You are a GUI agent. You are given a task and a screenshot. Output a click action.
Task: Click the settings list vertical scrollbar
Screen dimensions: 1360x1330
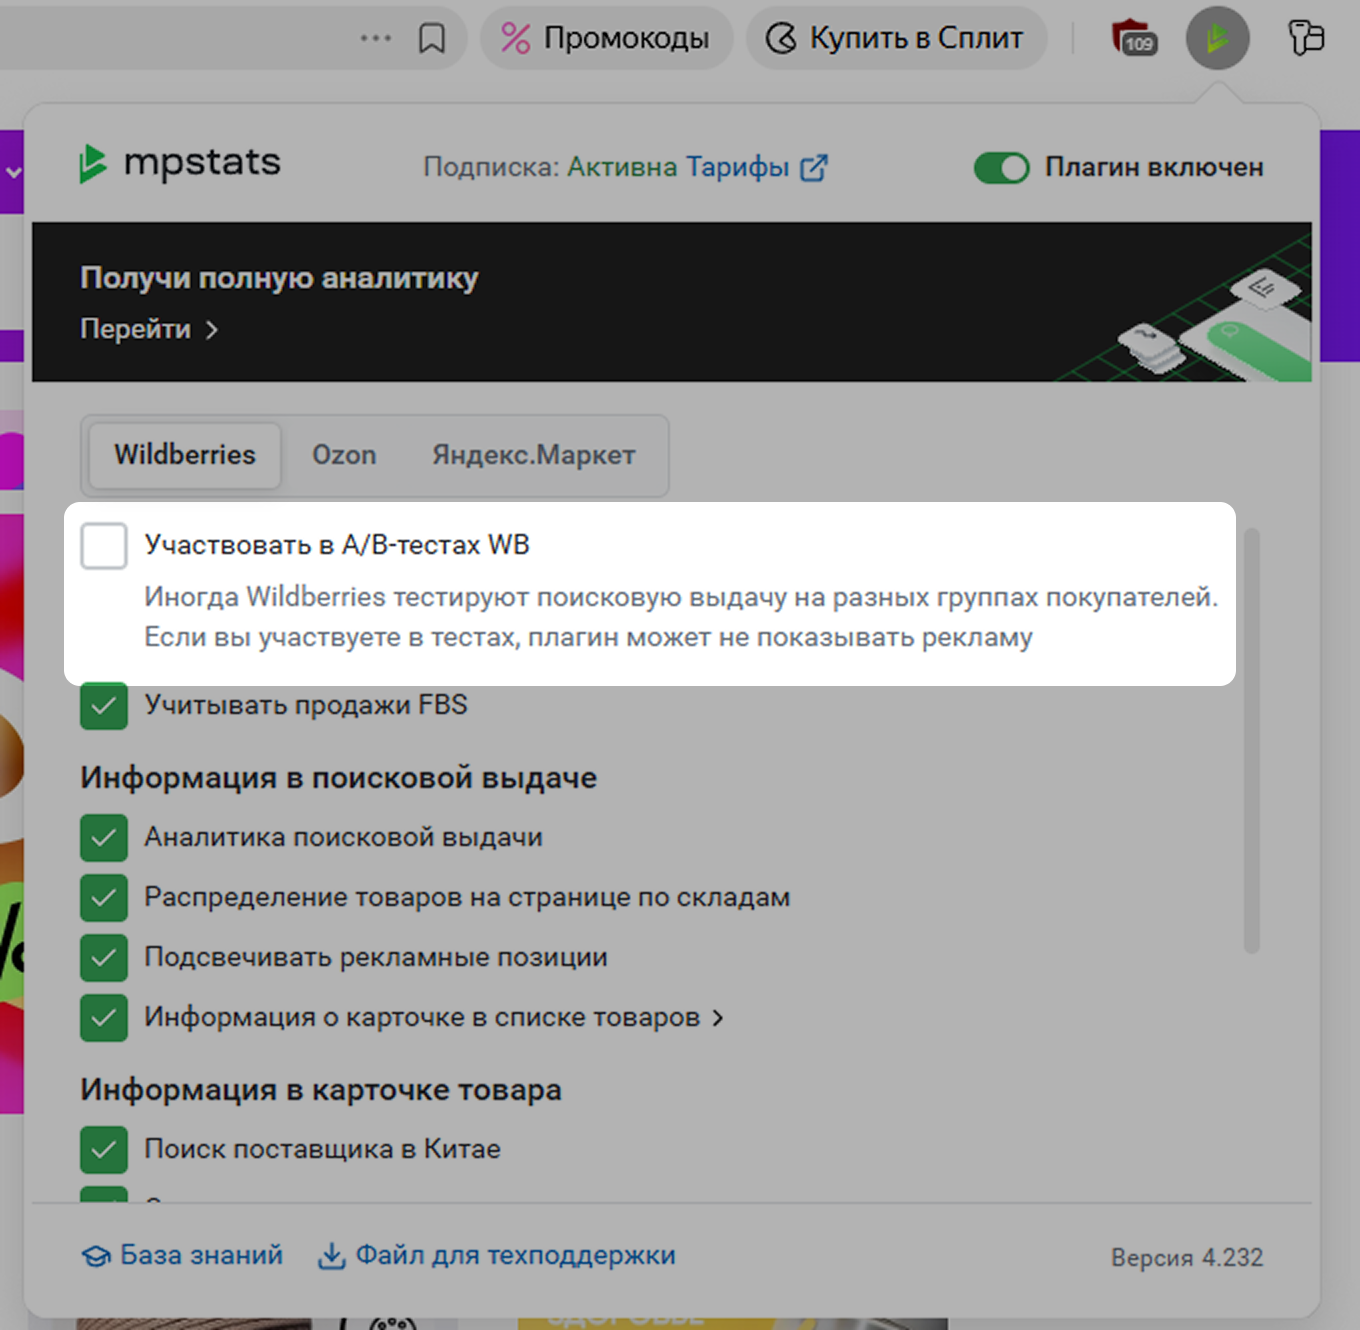tap(1251, 740)
